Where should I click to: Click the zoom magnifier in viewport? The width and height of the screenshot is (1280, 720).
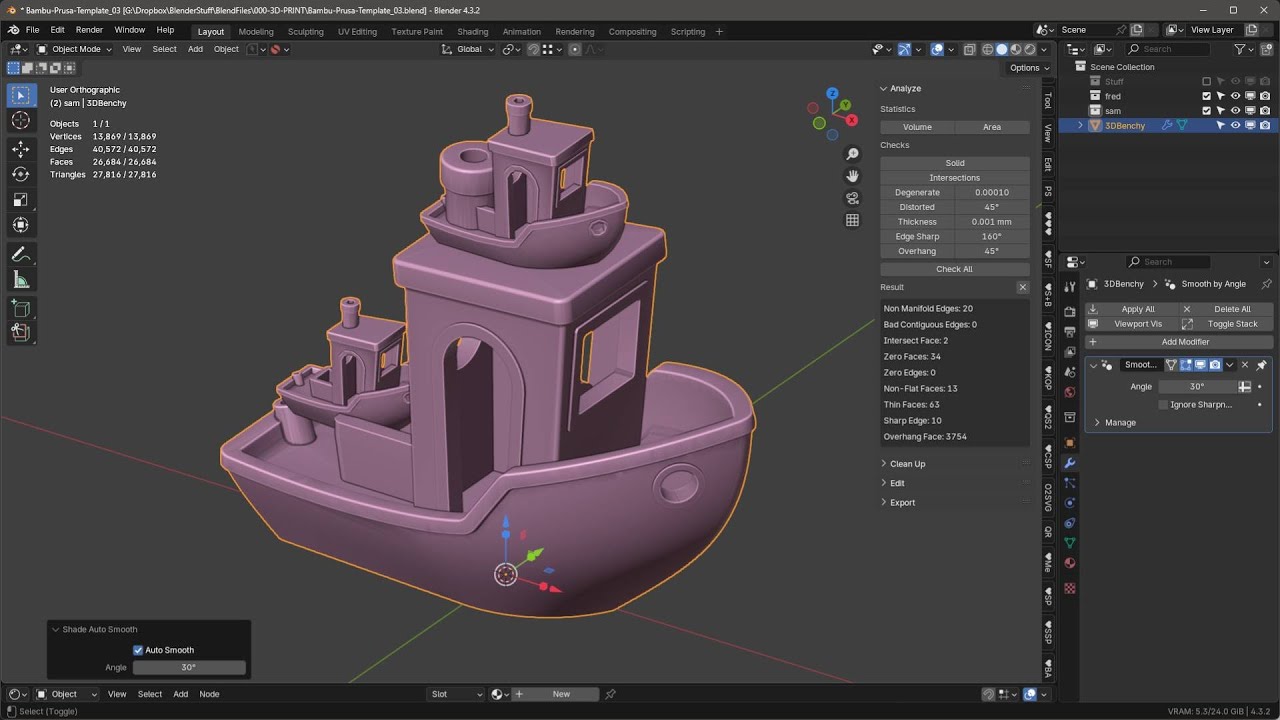(852, 154)
